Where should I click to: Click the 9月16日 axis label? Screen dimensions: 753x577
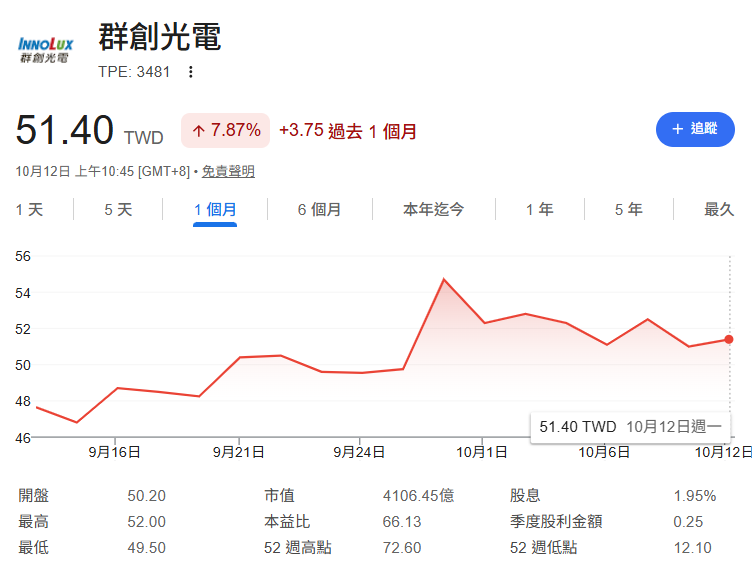coord(114,452)
